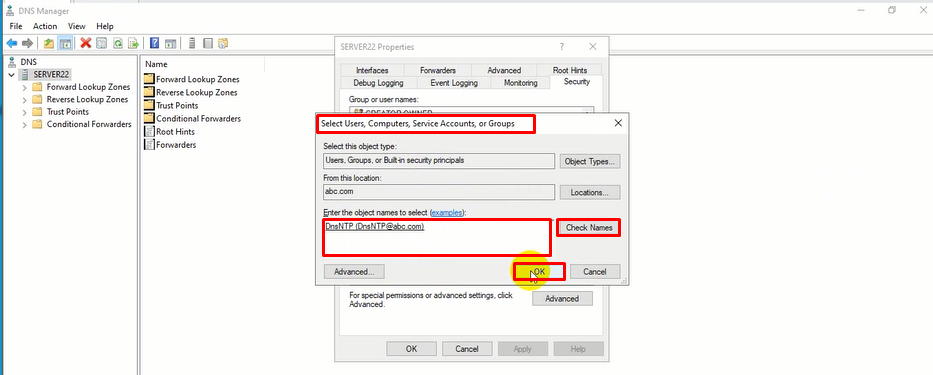Viewport: 933px width, 375px height.
Task: Click Cancel in Select Users dialog
Action: coord(595,271)
